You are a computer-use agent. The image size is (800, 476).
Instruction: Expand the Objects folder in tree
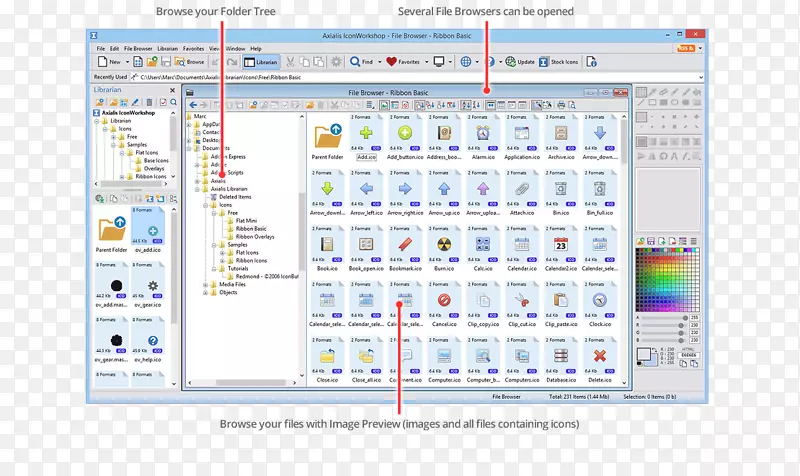pos(205,293)
